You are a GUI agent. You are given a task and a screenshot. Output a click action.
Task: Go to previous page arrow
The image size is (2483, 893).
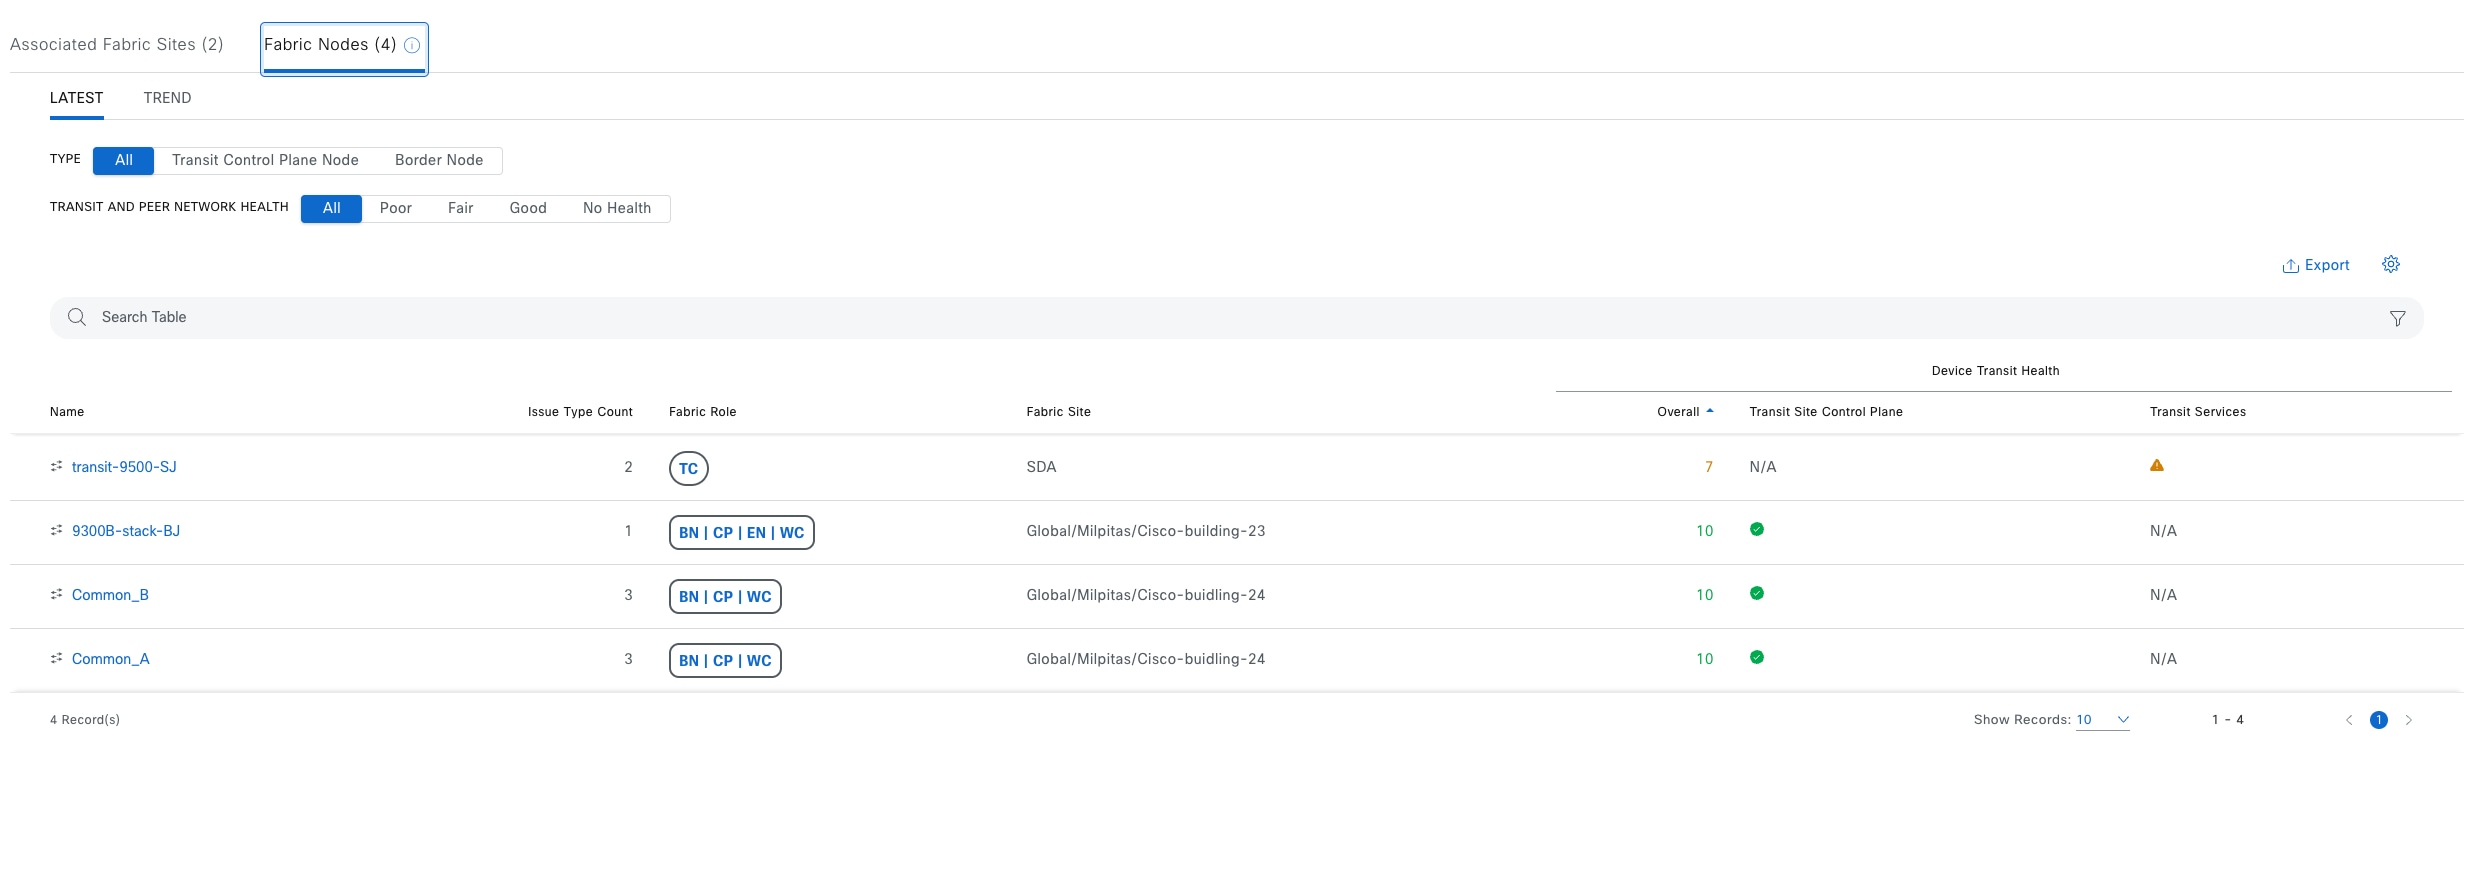click(x=2348, y=720)
